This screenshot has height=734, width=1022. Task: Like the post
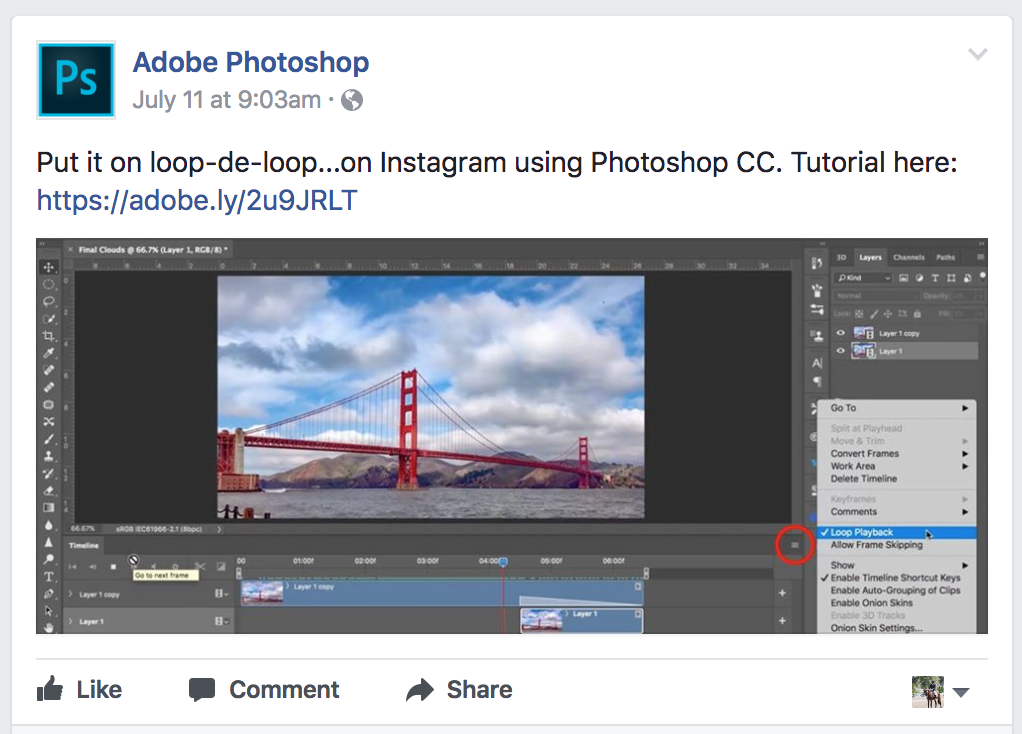tap(80, 690)
